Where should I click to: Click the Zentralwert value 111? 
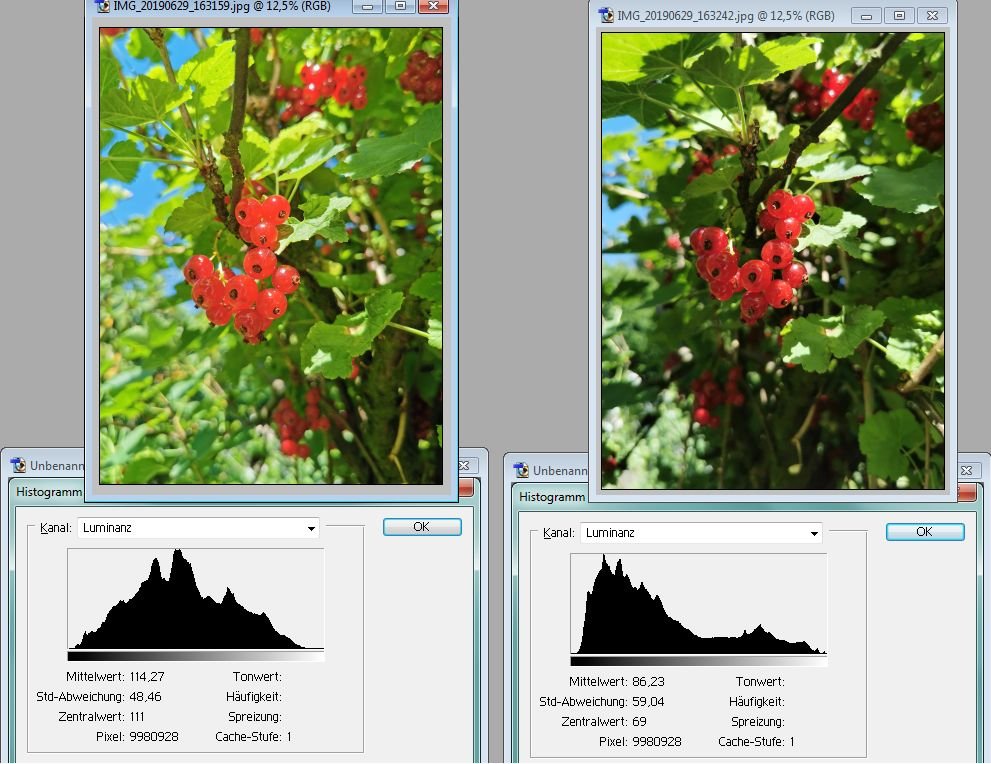tap(137, 717)
